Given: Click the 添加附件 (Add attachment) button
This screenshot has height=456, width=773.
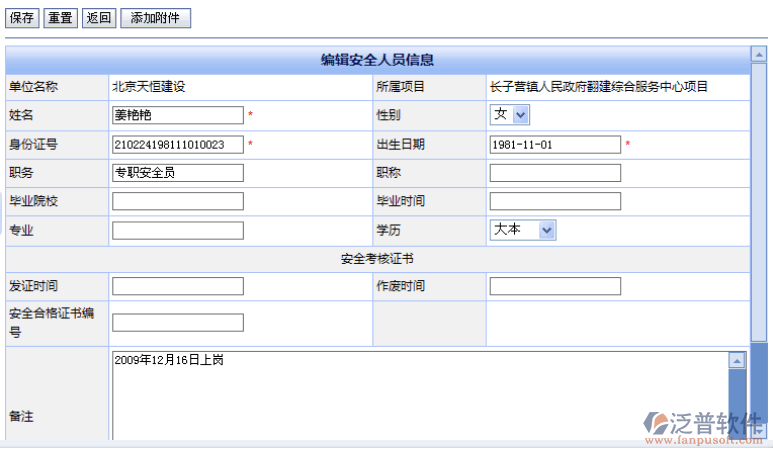Looking at the screenshot, I should click(155, 18).
